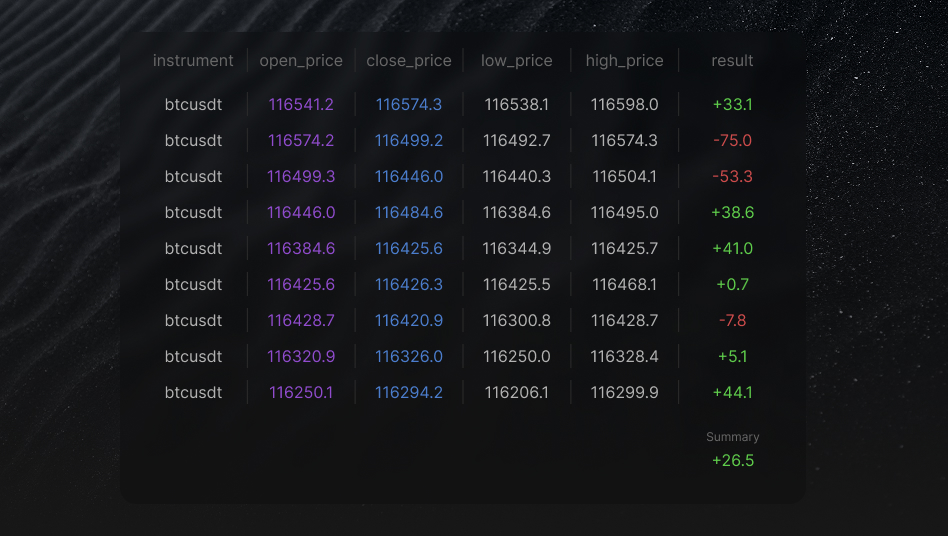Click the close_price column header

click(409, 61)
